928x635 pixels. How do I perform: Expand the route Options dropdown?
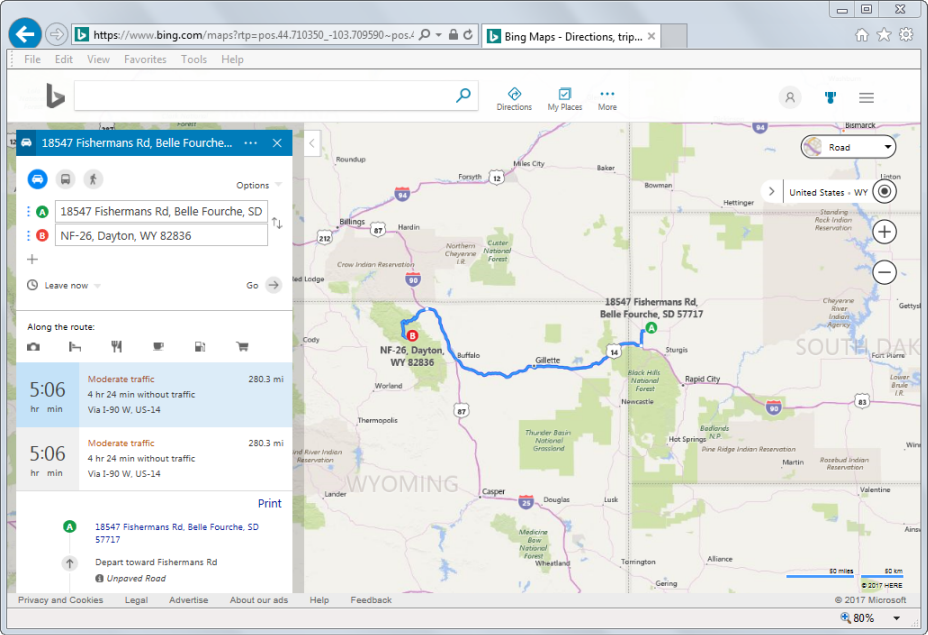coord(258,185)
